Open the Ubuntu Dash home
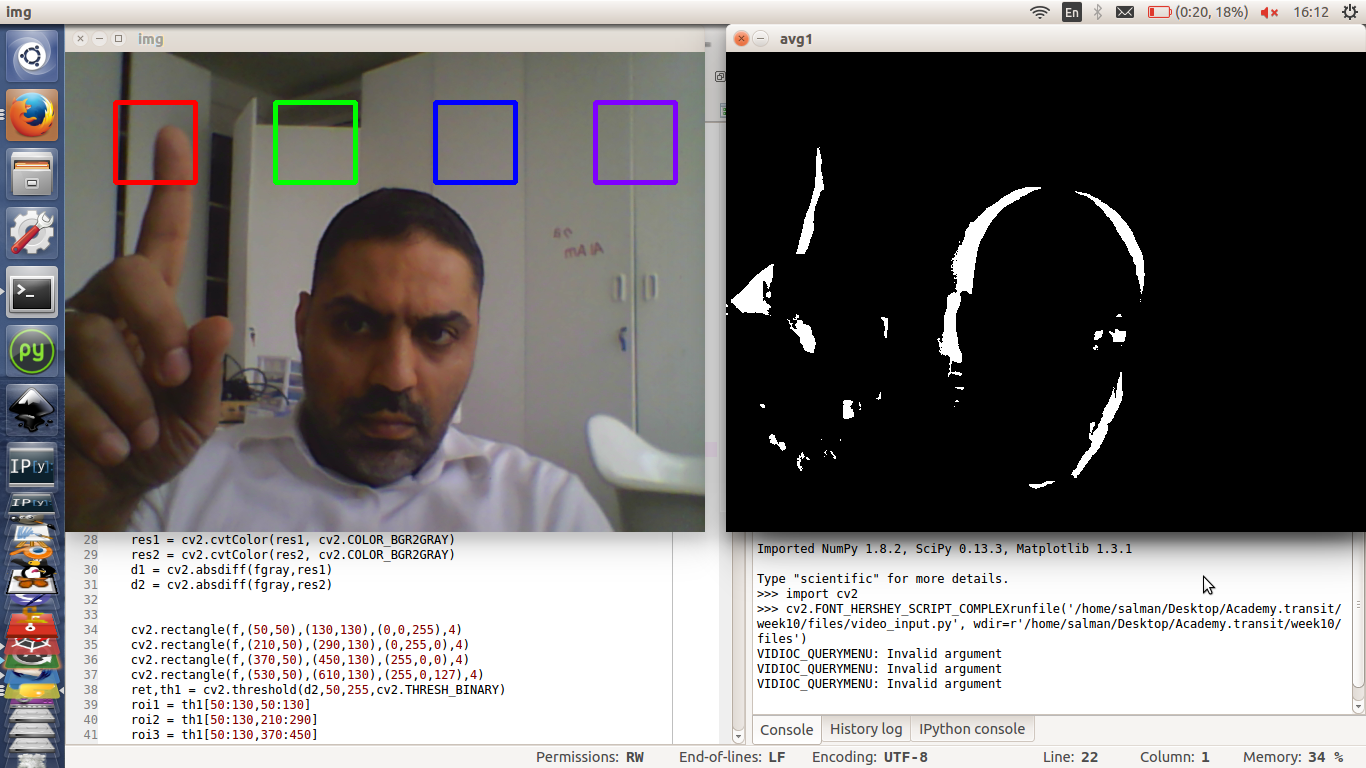1366x768 pixels. pos(32,57)
